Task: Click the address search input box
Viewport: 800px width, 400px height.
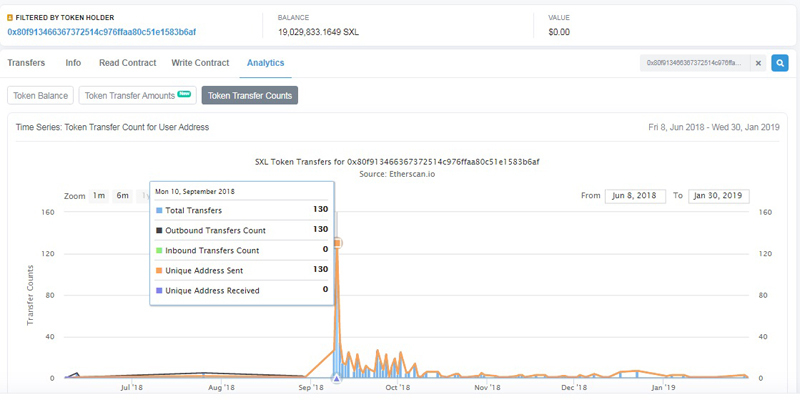Action: click(693, 63)
